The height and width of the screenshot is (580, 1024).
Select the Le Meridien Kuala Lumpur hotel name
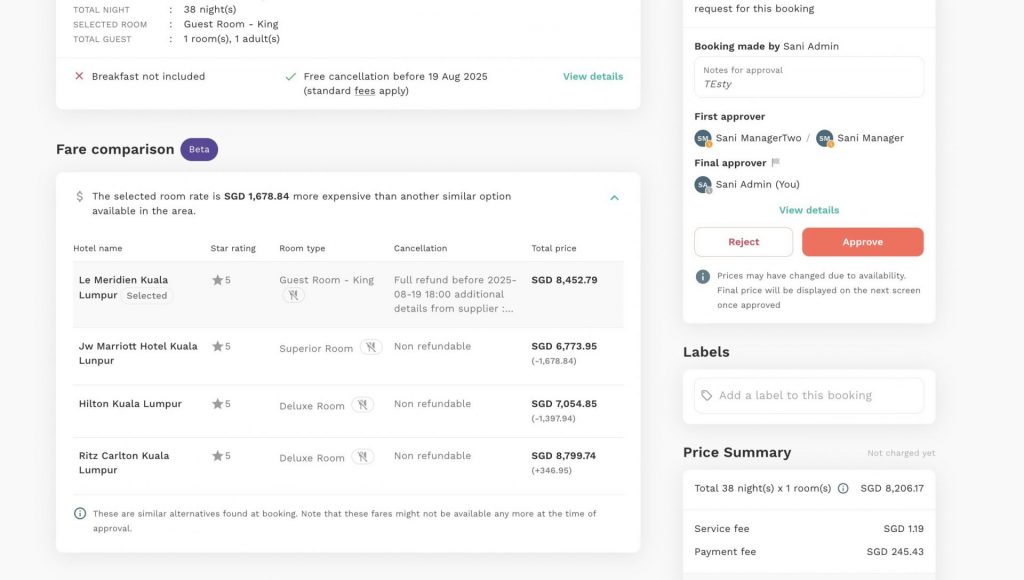[123, 287]
